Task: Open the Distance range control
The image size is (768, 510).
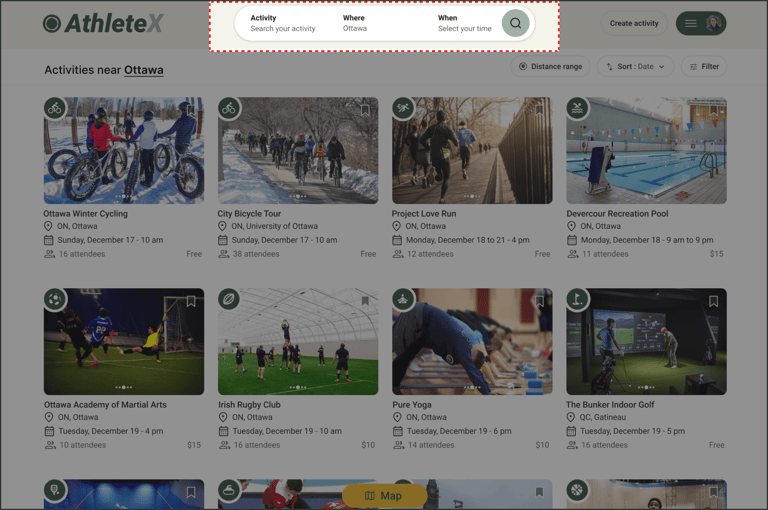Action: point(551,67)
